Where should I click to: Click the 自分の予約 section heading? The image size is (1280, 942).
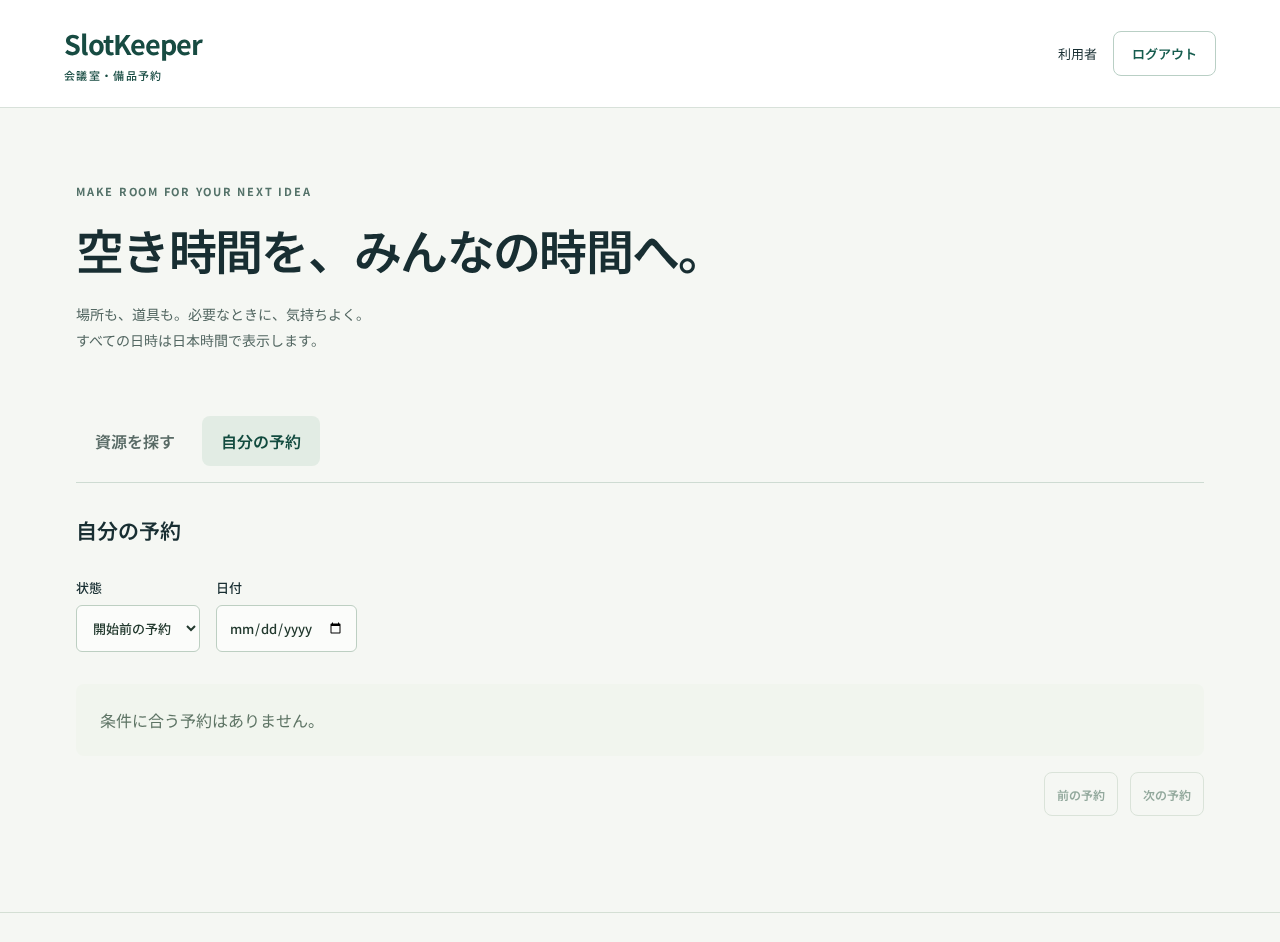click(x=128, y=531)
